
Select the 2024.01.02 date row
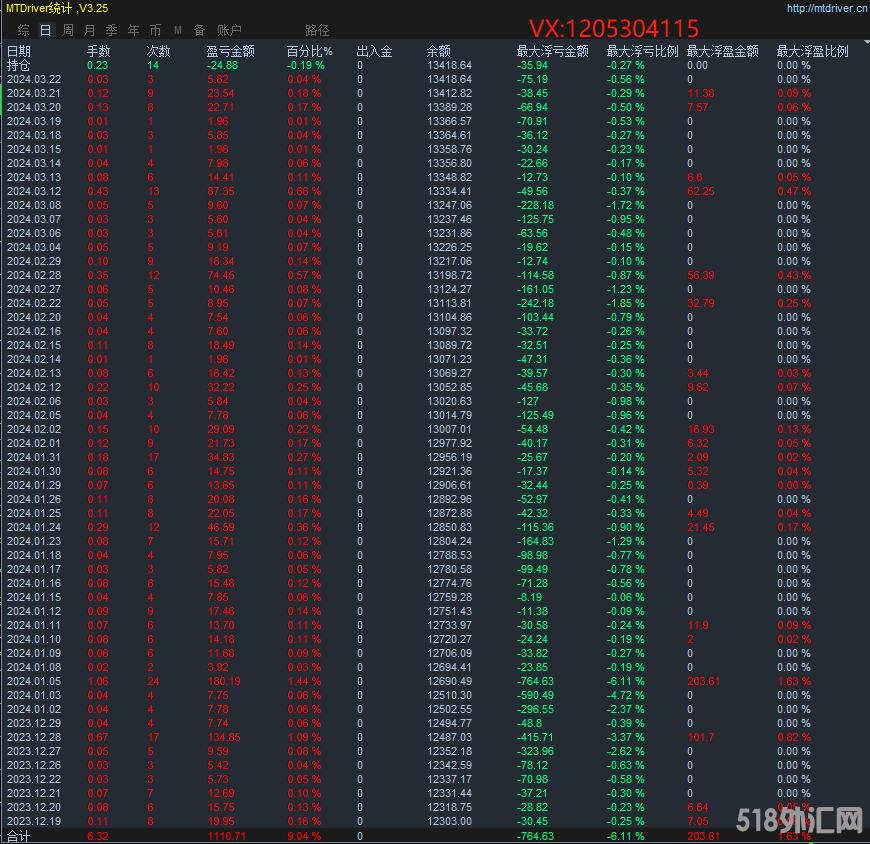[34, 709]
